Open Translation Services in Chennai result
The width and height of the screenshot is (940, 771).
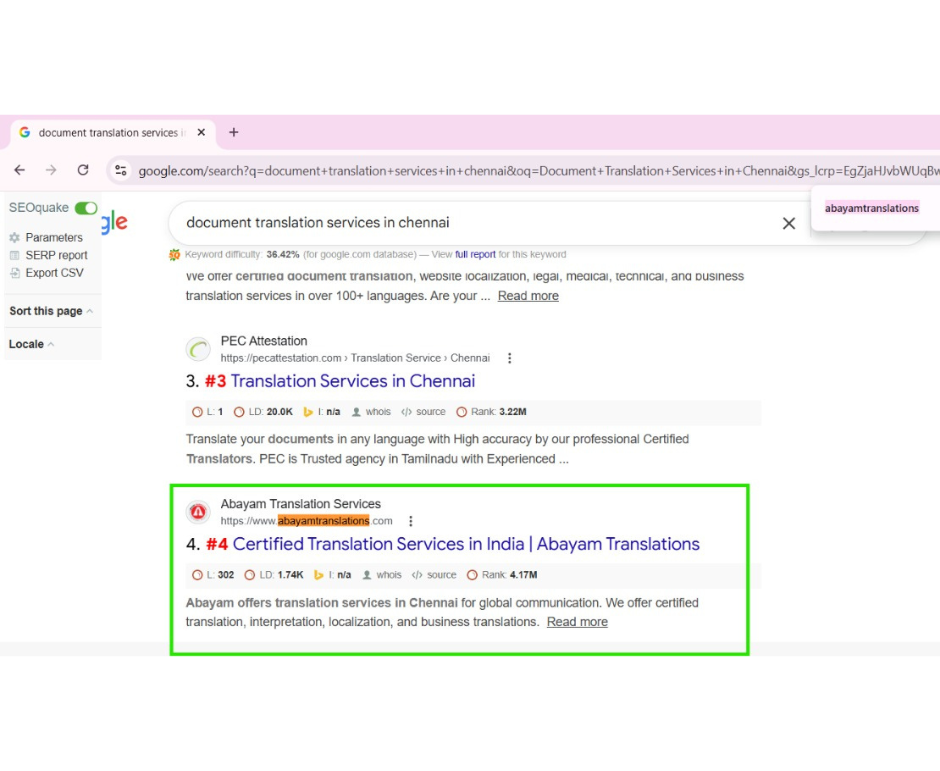point(352,381)
